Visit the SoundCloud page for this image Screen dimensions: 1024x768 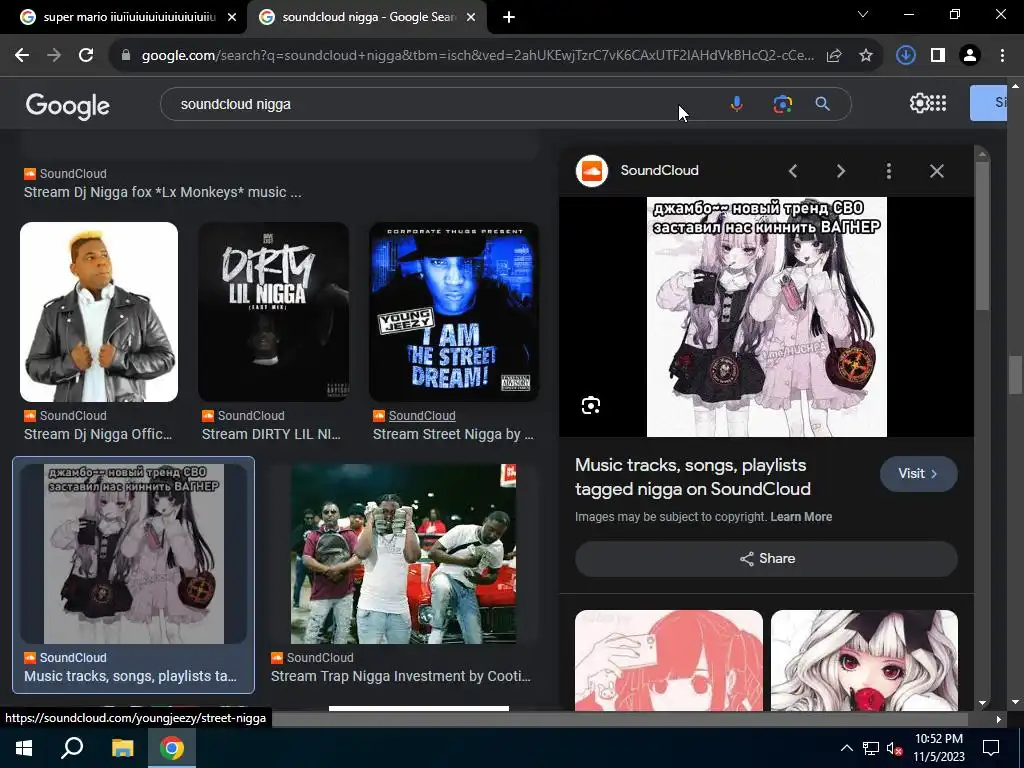(918, 473)
